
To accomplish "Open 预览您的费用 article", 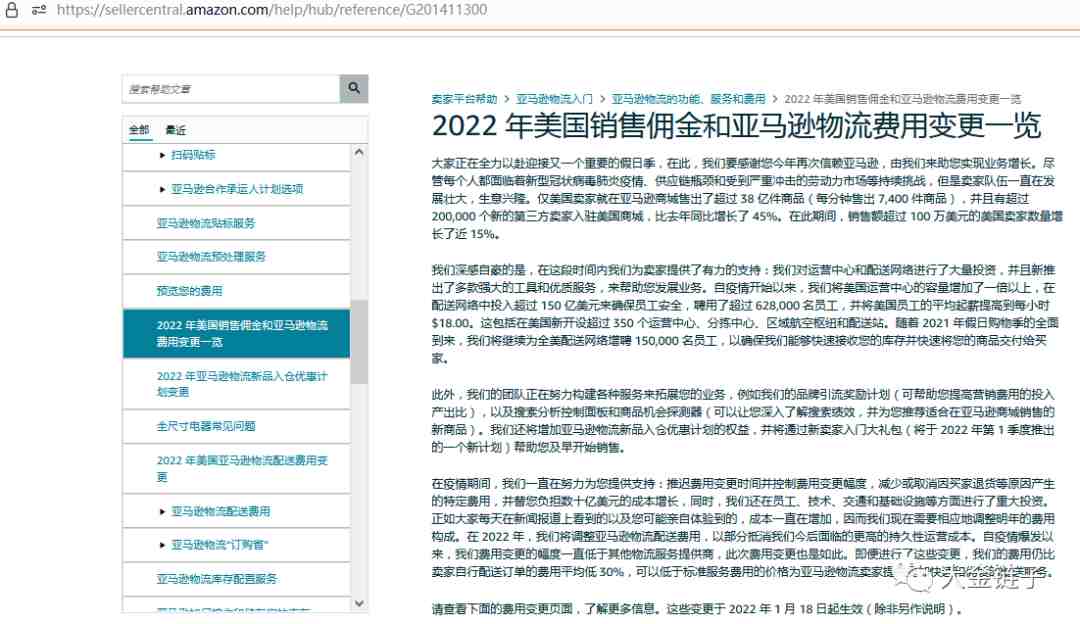I will click(189, 291).
